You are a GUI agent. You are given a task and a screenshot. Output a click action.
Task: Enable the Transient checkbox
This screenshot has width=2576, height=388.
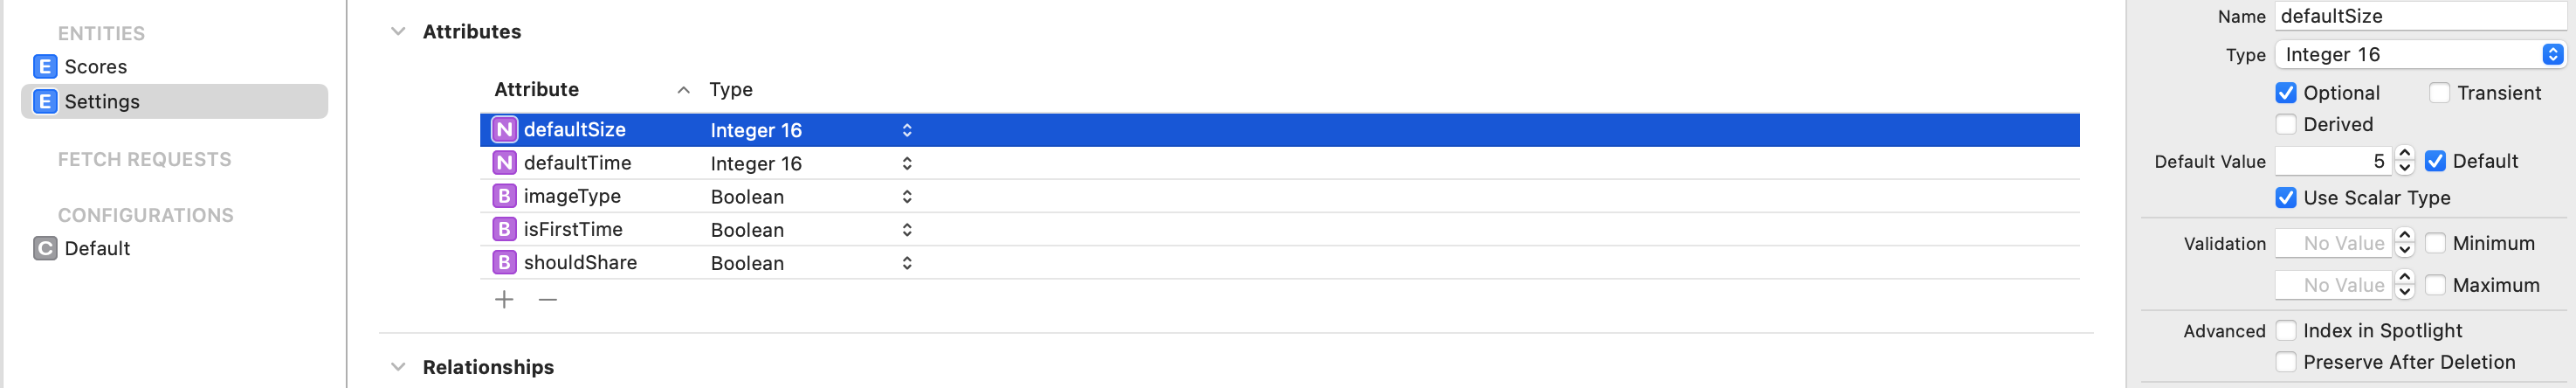[2440, 93]
